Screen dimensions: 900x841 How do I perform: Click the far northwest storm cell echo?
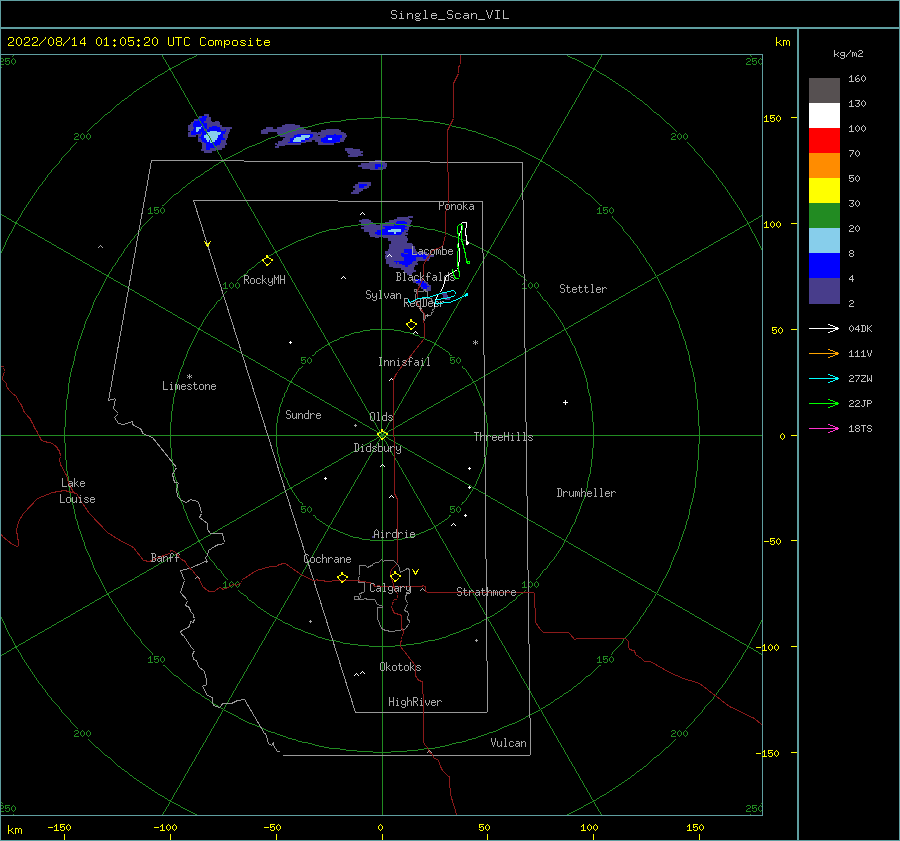(210, 133)
